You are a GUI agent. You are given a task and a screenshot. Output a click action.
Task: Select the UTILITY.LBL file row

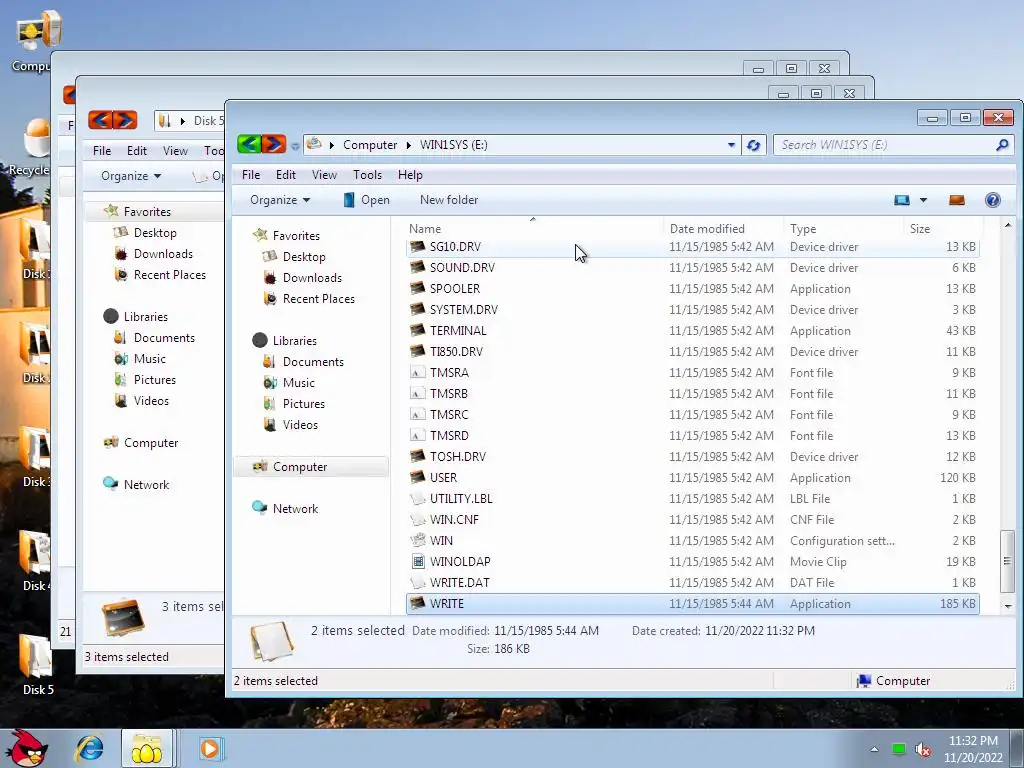(692, 499)
